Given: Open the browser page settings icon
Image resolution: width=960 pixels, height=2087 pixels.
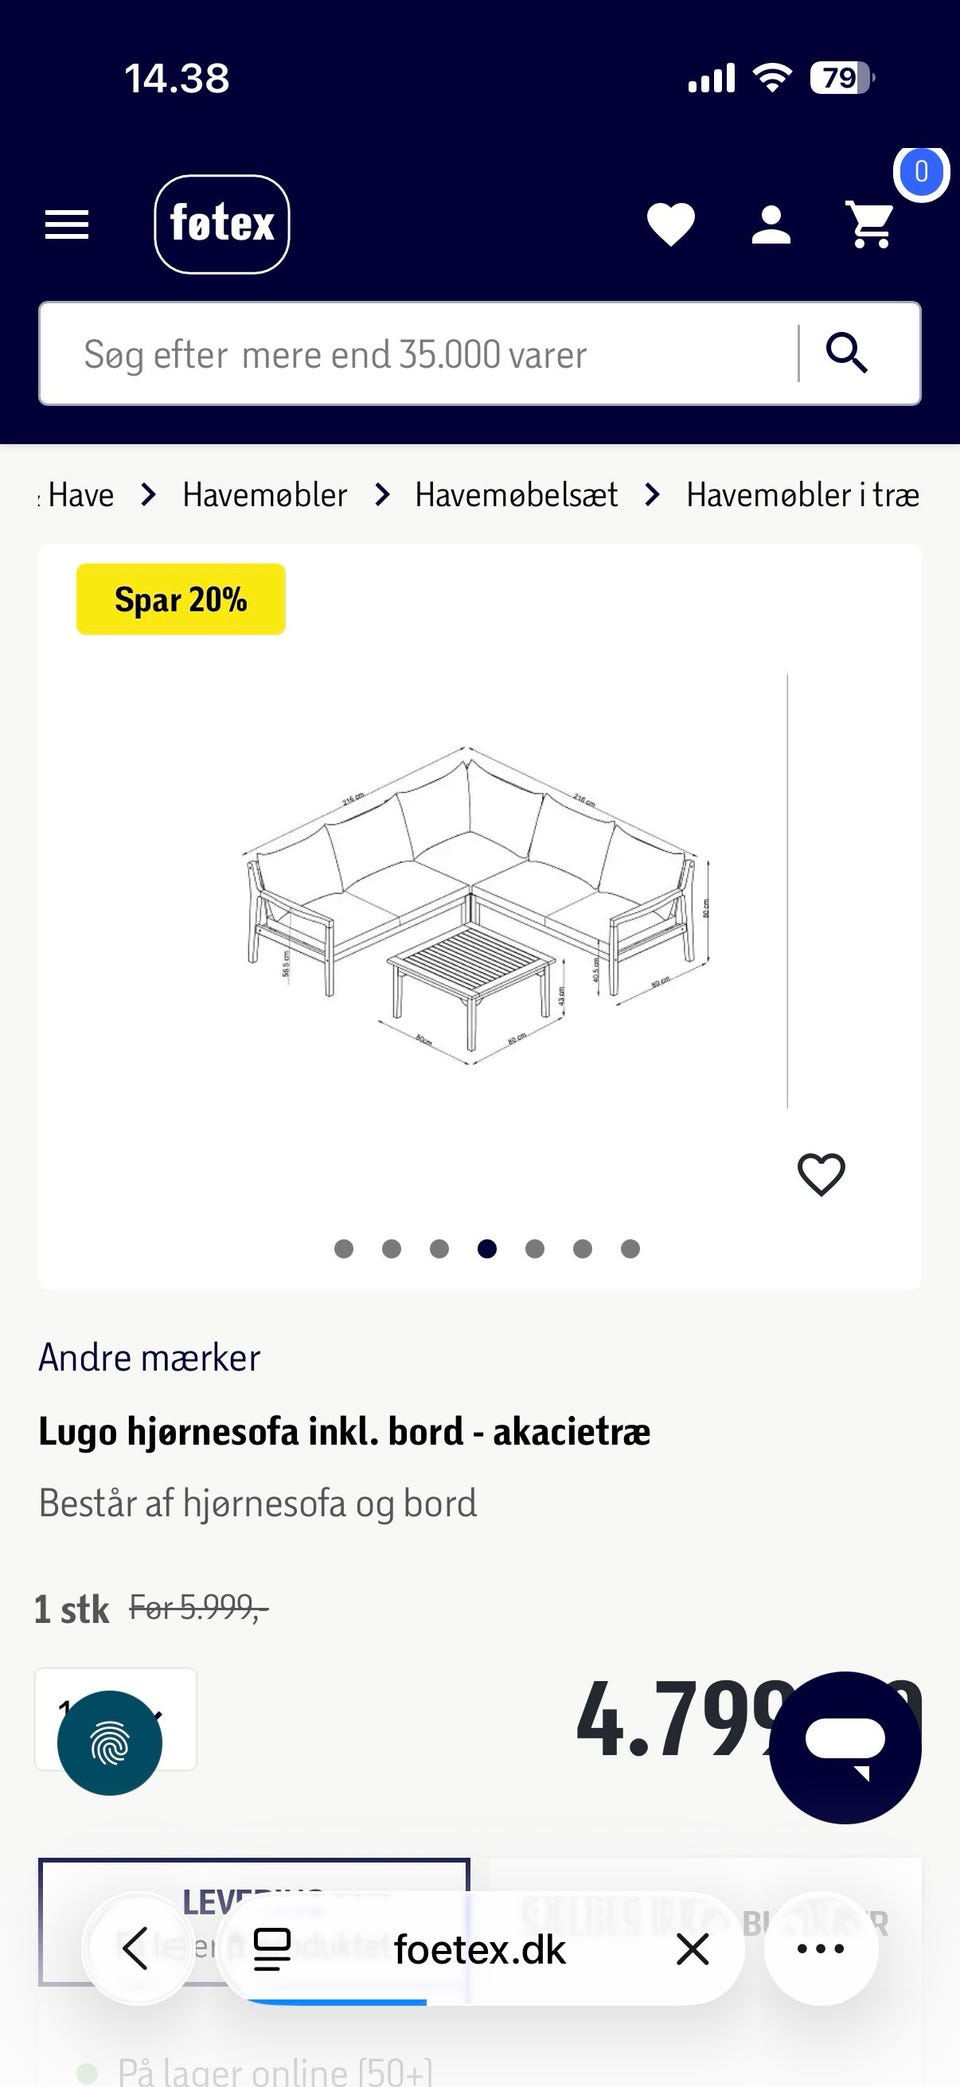Looking at the screenshot, I should coord(271,1949).
